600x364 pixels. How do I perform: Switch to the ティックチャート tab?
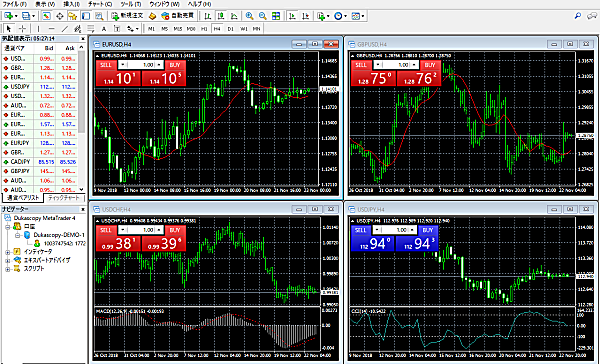tap(64, 198)
